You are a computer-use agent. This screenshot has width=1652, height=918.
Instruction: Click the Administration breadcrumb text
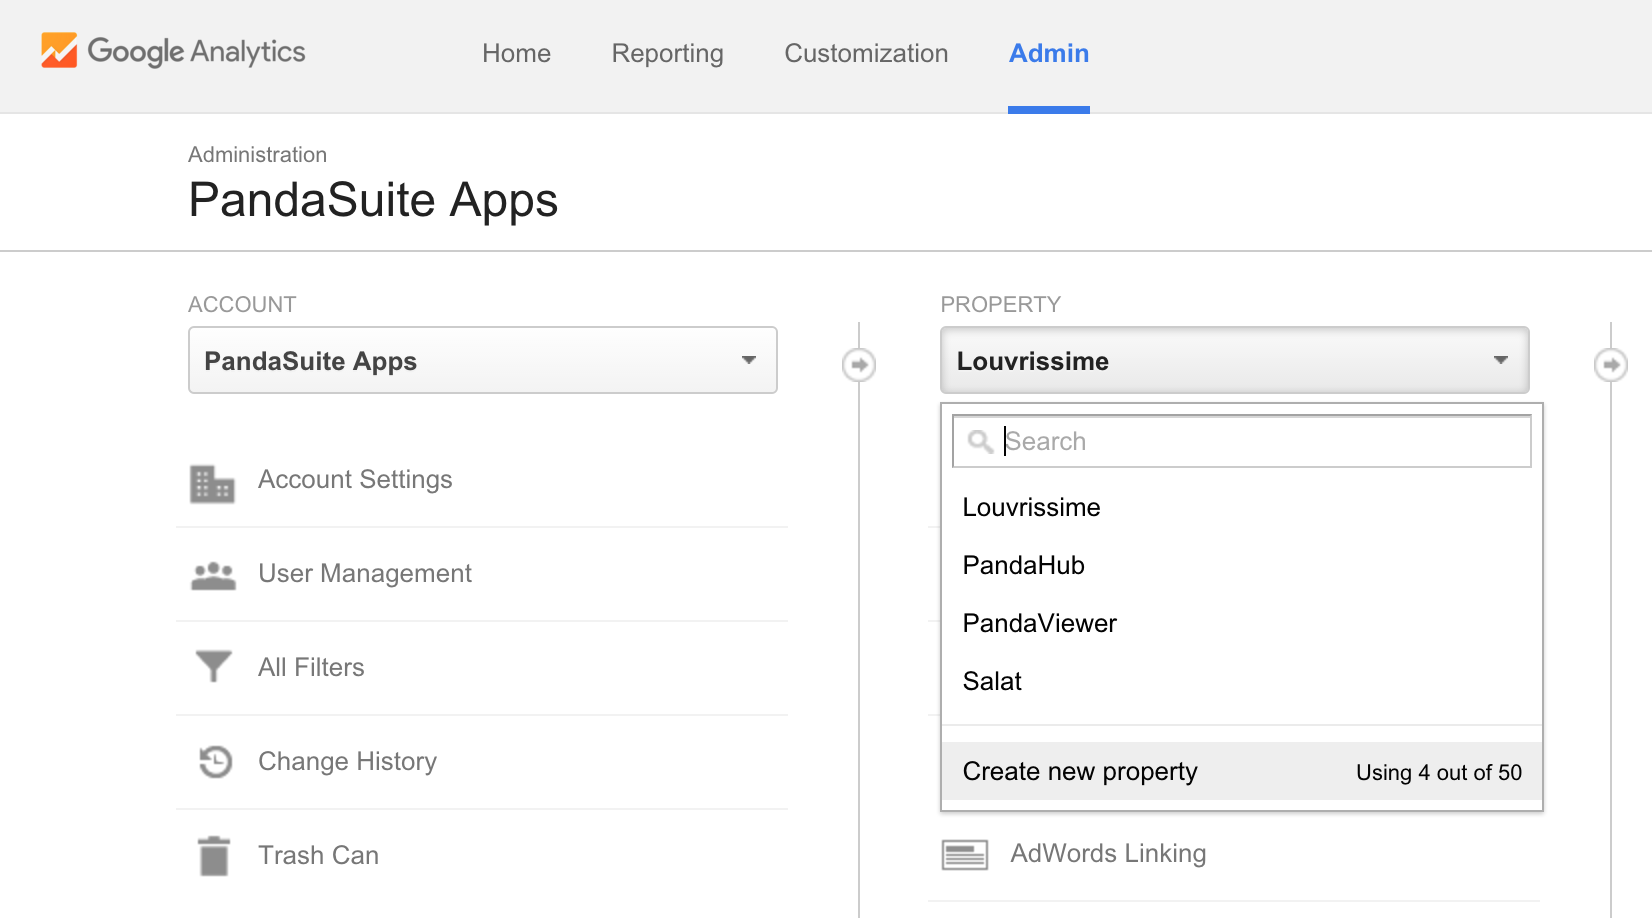257,155
